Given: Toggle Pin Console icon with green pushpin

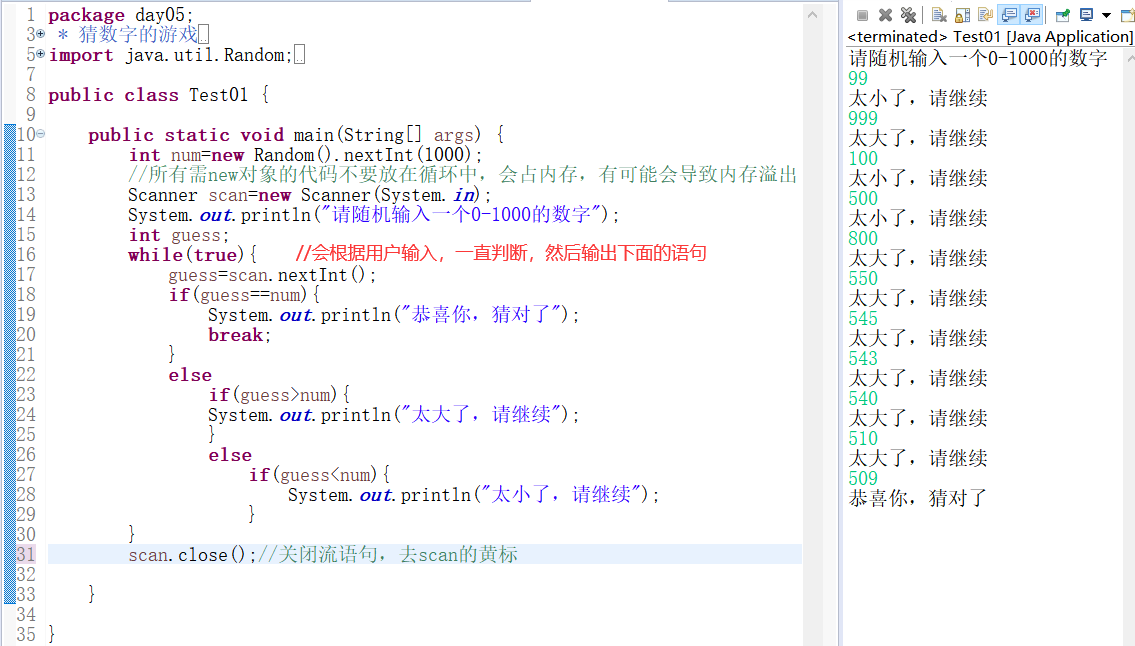Looking at the screenshot, I should point(1063,15).
